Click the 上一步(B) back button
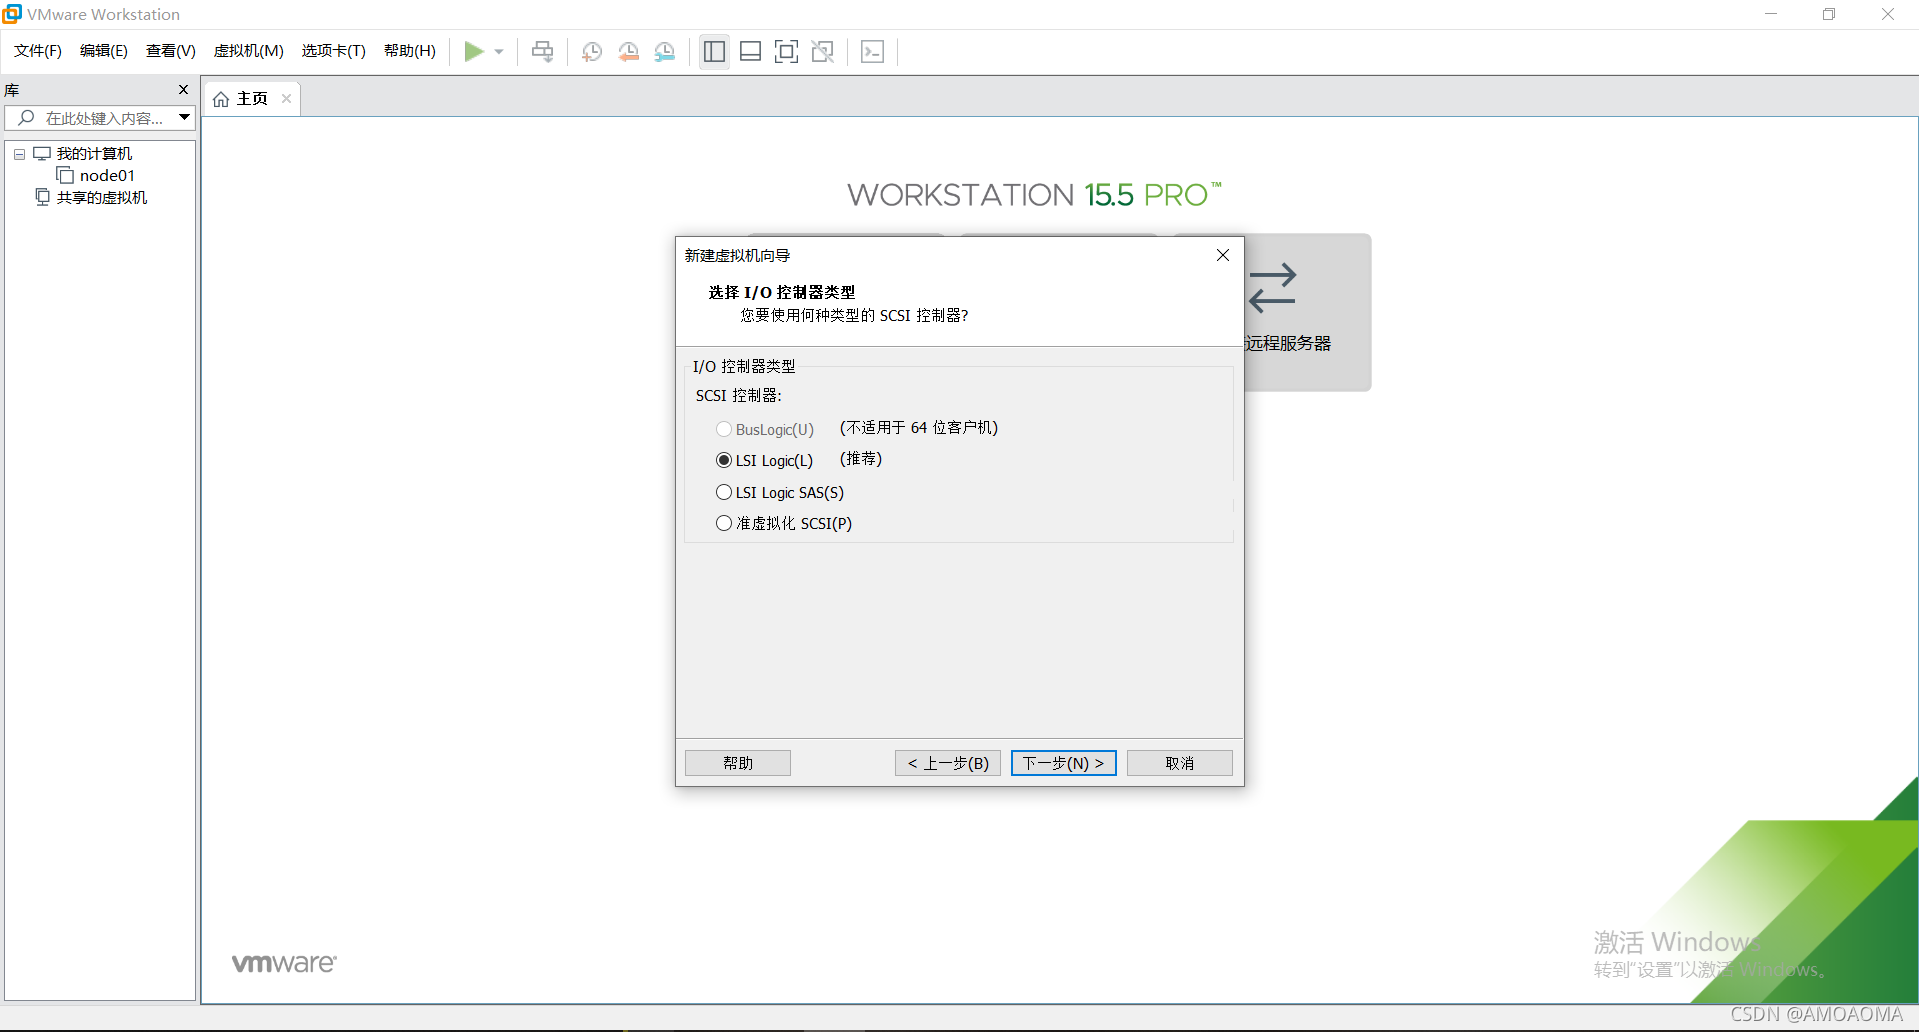This screenshot has height=1032, width=1919. point(948,763)
